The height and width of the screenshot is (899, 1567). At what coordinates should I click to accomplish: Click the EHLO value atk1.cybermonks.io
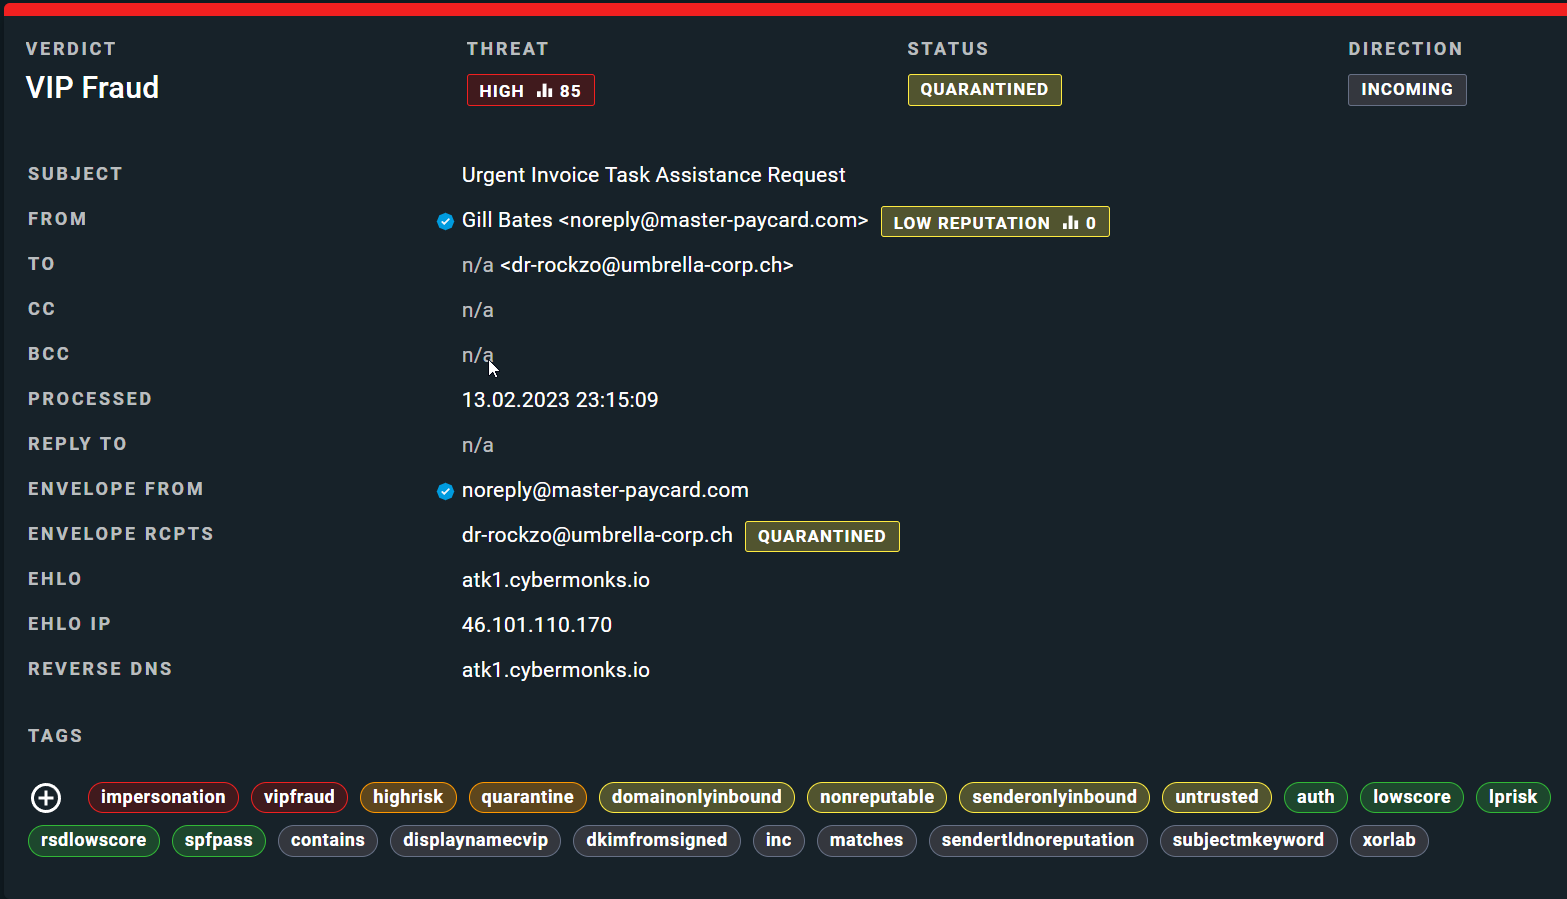[556, 580]
